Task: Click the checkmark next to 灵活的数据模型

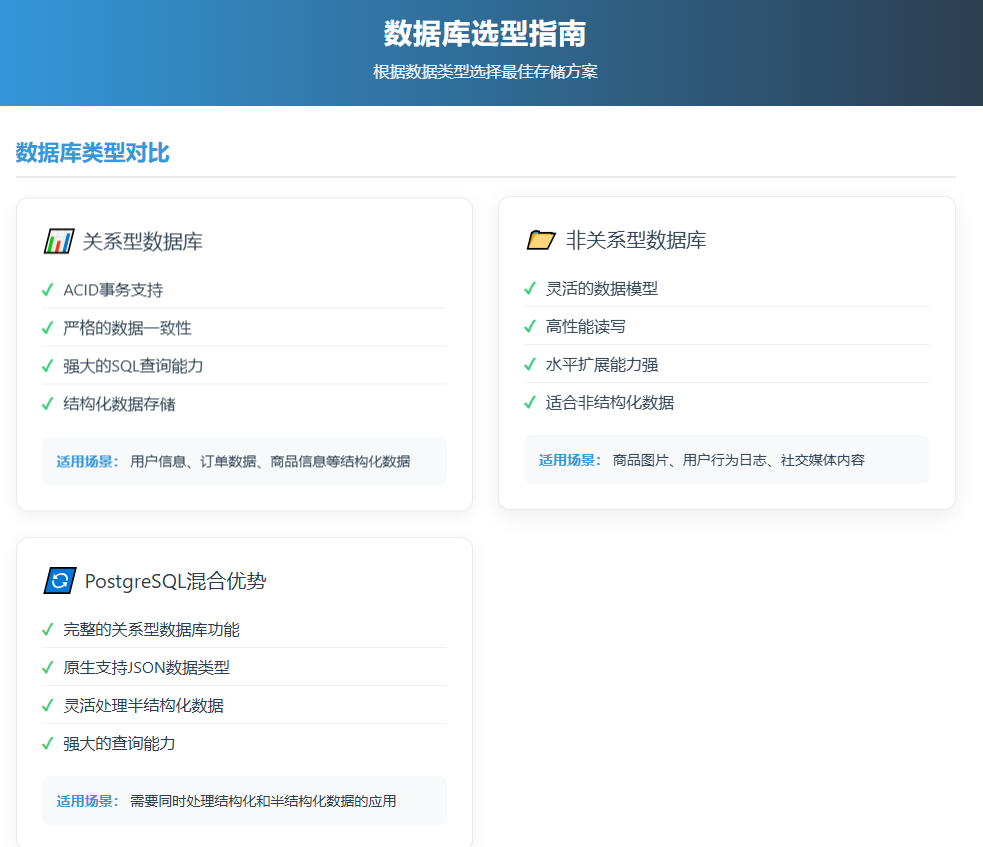Action: (530, 288)
